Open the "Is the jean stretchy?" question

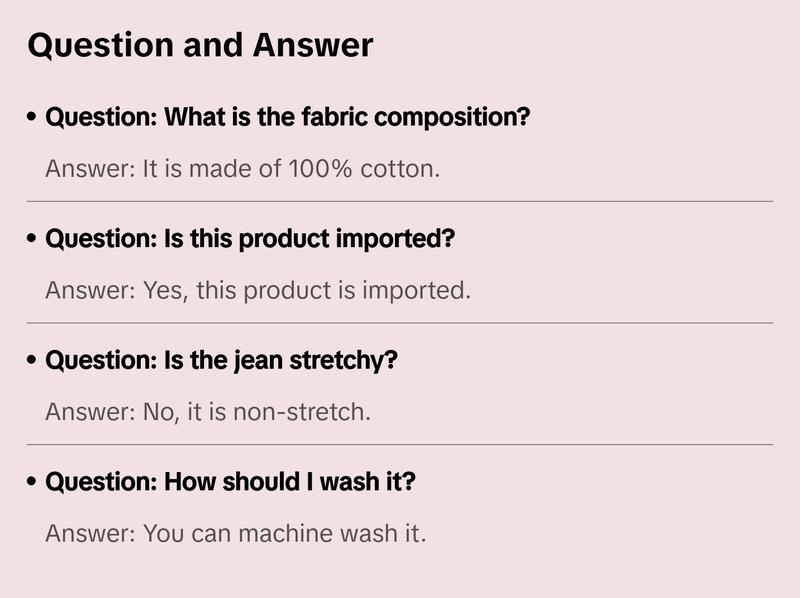(221, 360)
